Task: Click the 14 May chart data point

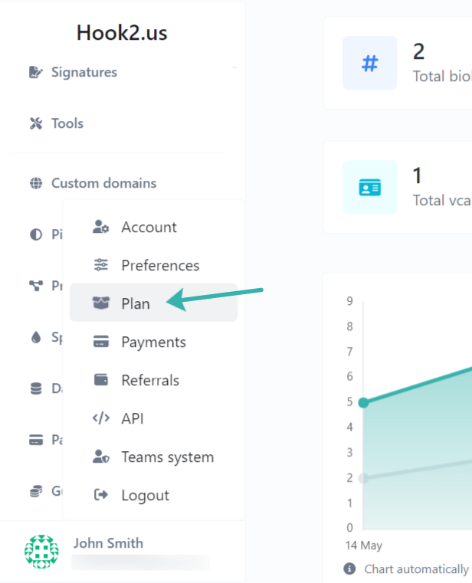Action: click(364, 403)
